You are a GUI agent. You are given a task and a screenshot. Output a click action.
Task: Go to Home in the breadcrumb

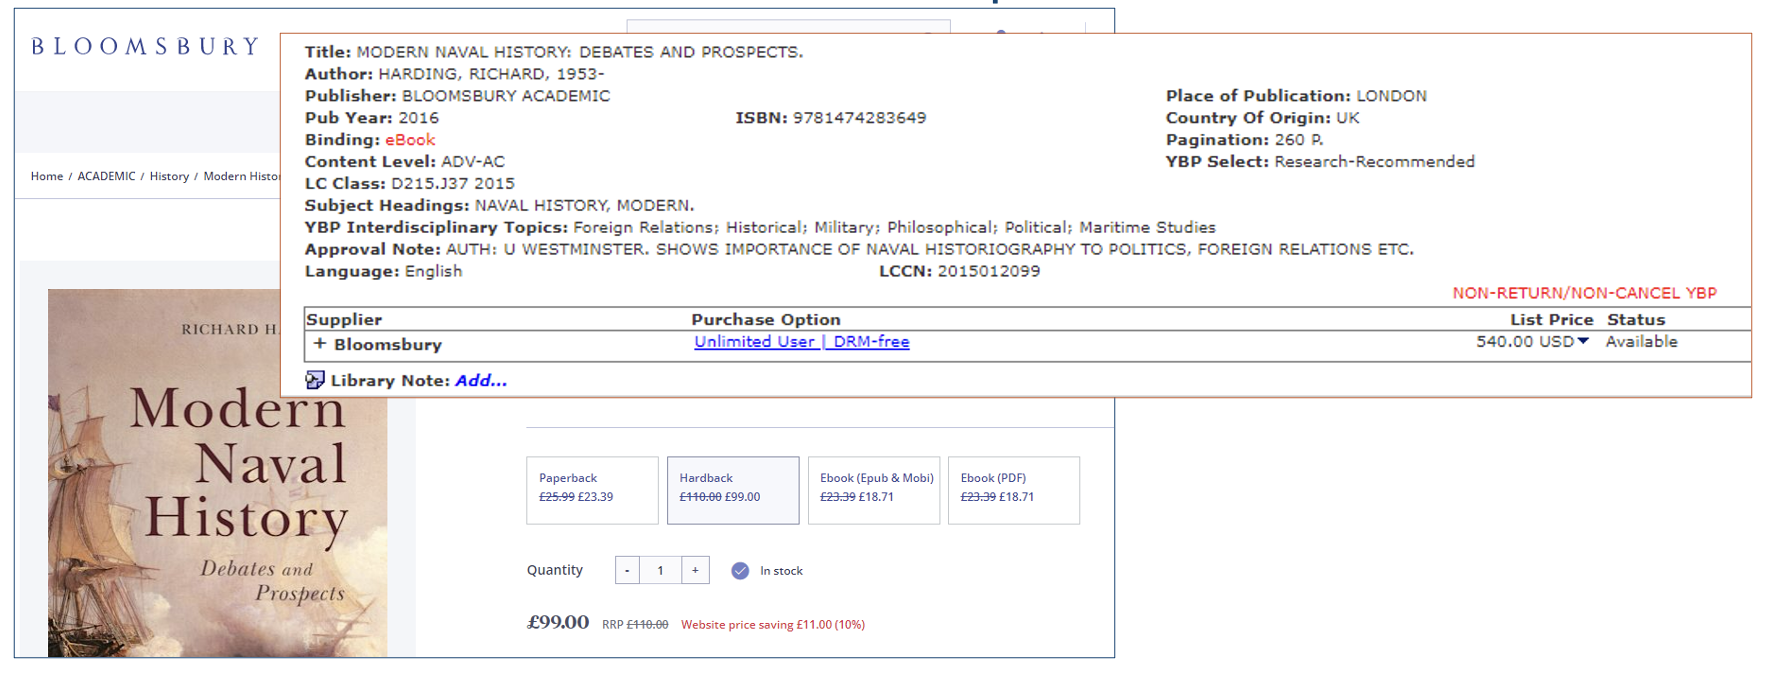47,176
